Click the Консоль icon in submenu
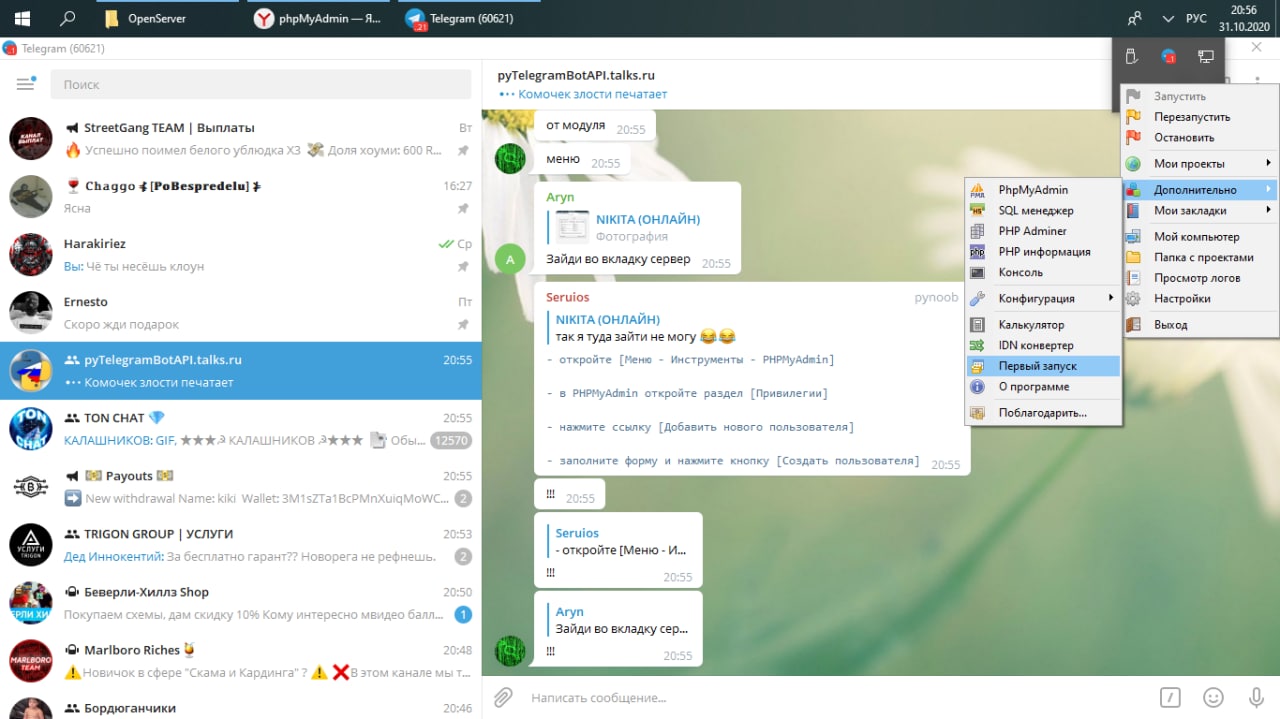 click(978, 272)
